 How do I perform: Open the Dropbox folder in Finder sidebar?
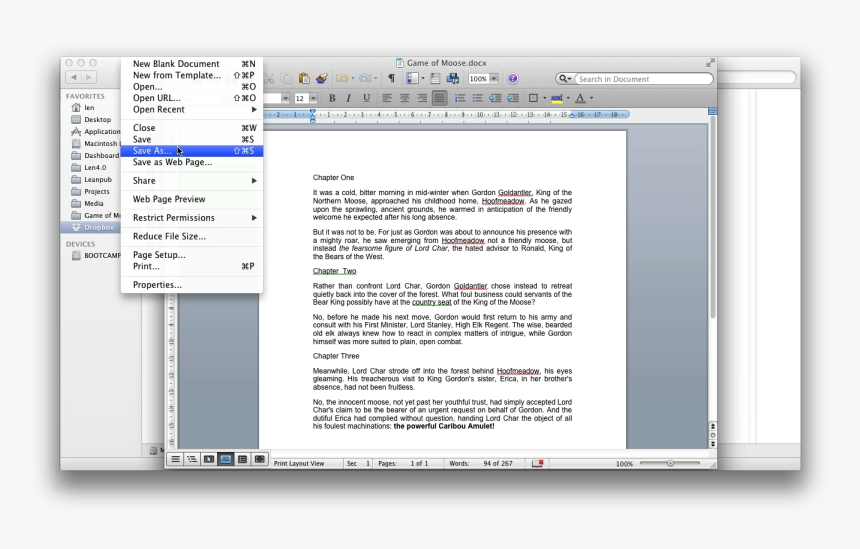click(98, 227)
